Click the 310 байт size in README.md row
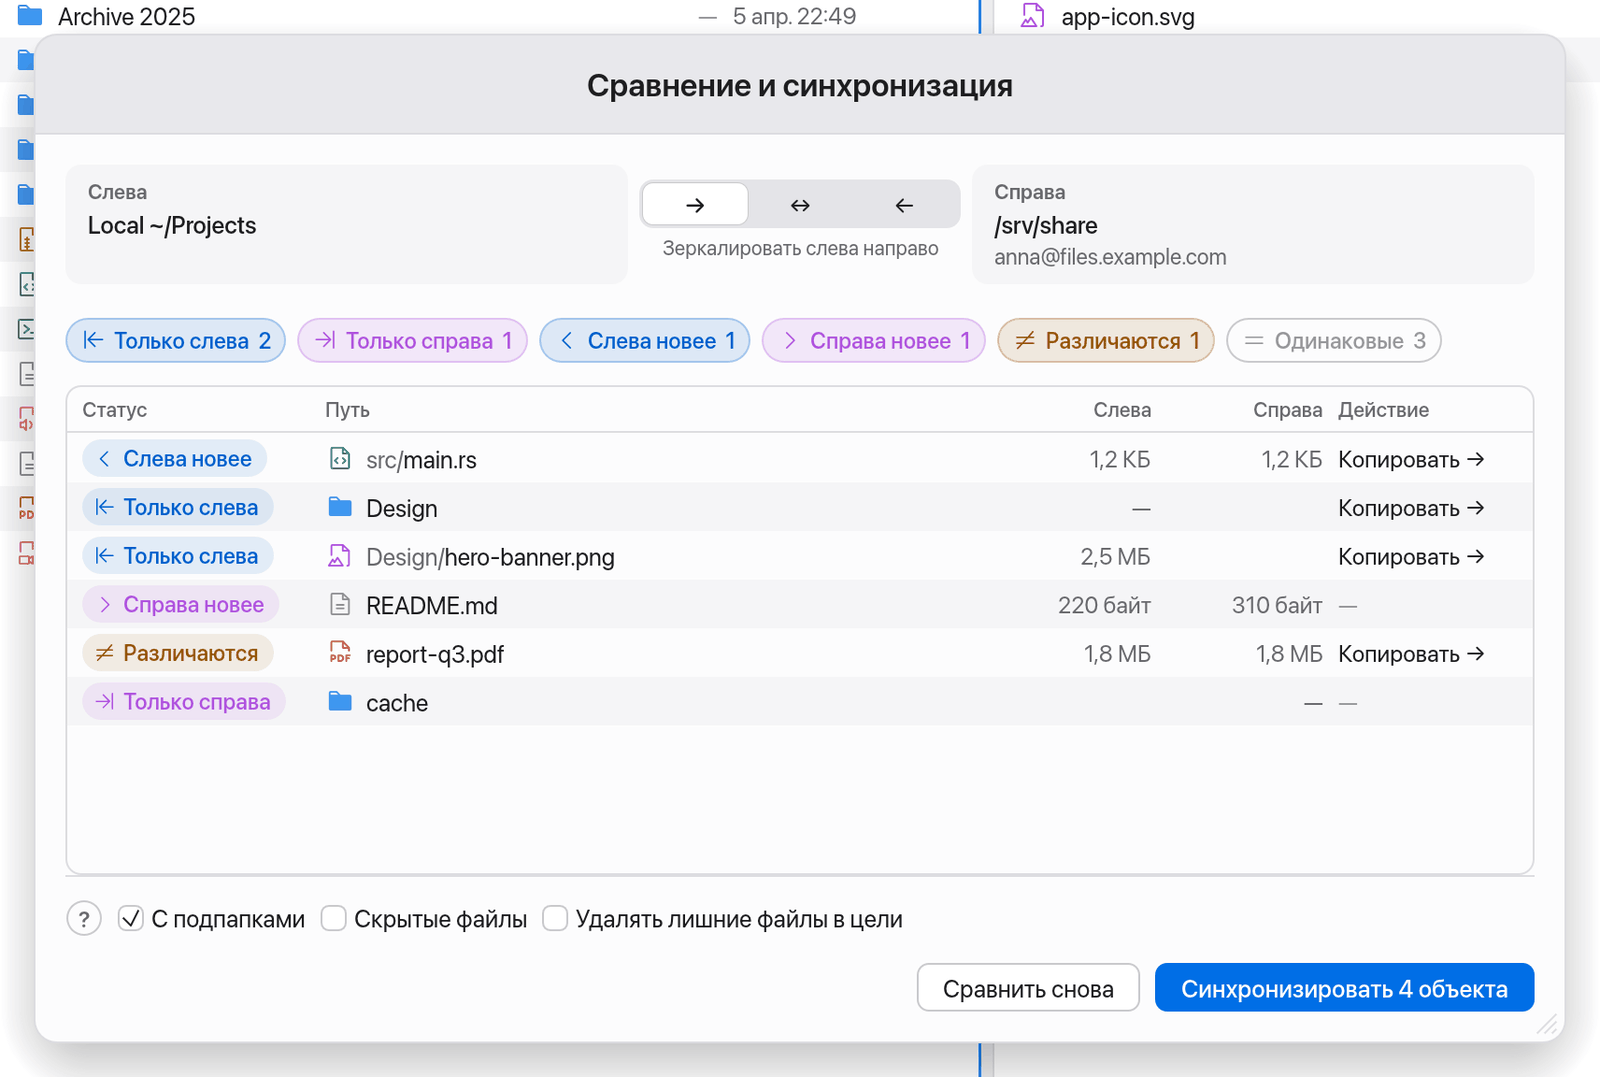 pos(1277,606)
